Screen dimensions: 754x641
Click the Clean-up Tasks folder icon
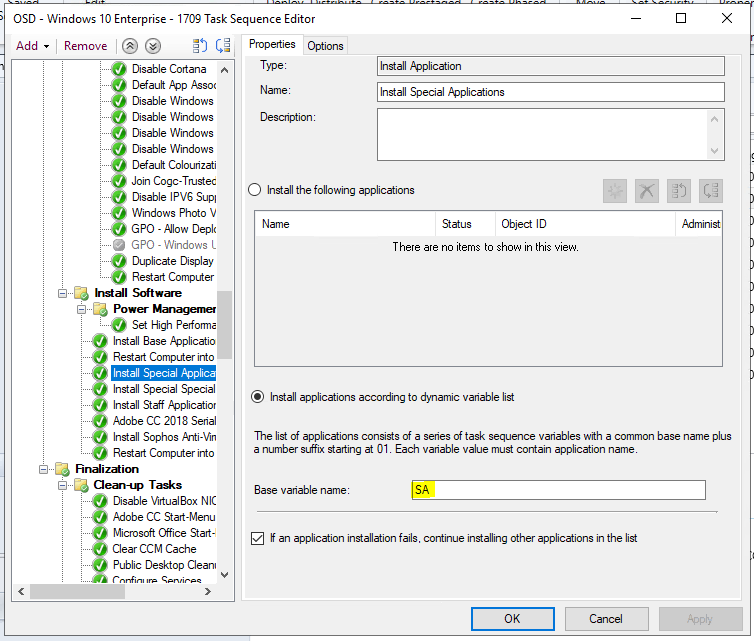click(81, 485)
